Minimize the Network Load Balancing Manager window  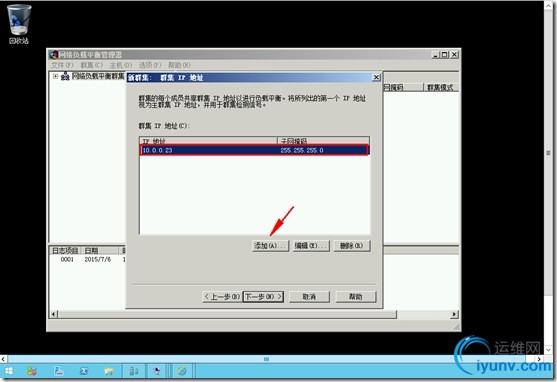436,55
